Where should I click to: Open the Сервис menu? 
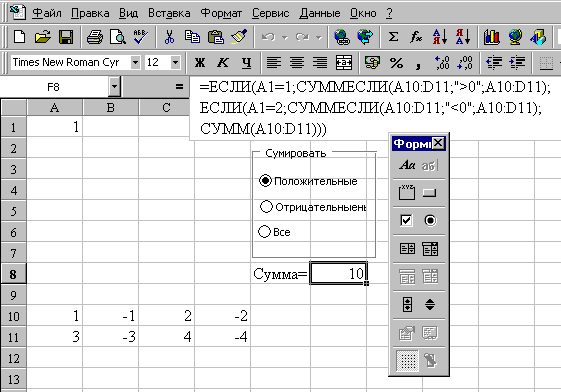[x=270, y=13]
